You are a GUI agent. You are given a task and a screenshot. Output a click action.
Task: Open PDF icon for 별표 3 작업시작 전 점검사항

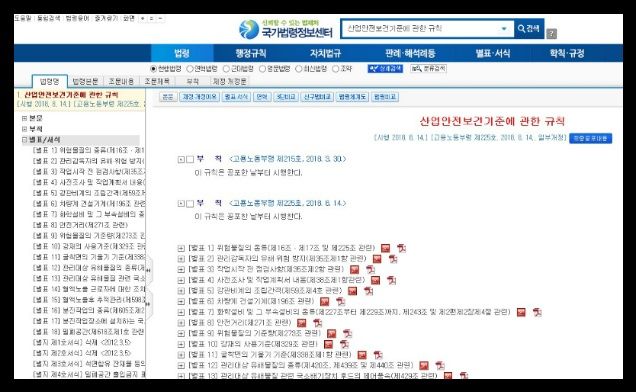[x=370, y=269]
